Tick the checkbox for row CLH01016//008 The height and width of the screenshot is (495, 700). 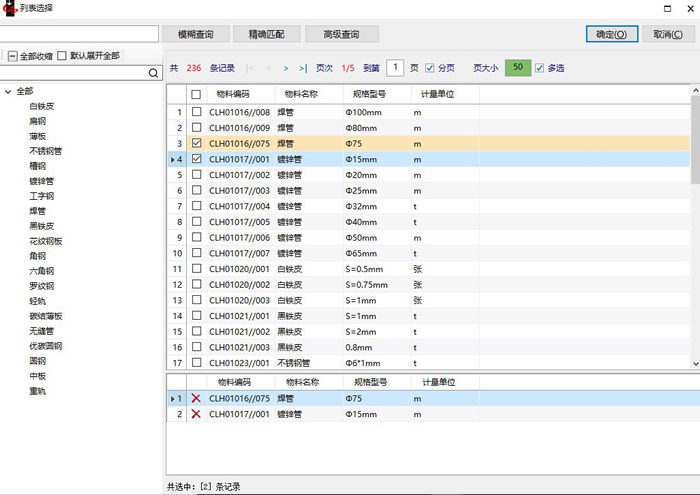coord(196,112)
